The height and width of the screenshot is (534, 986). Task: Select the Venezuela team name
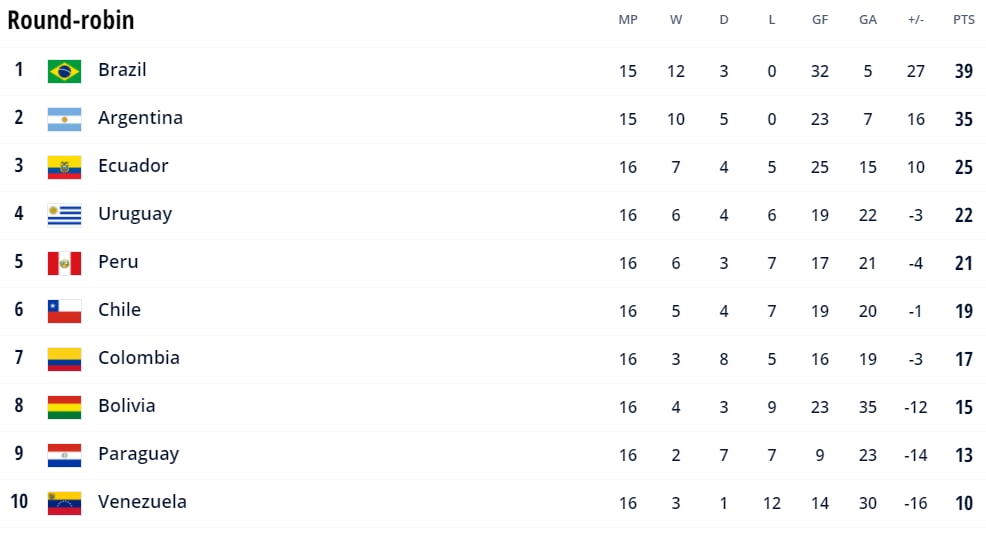(x=142, y=502)
